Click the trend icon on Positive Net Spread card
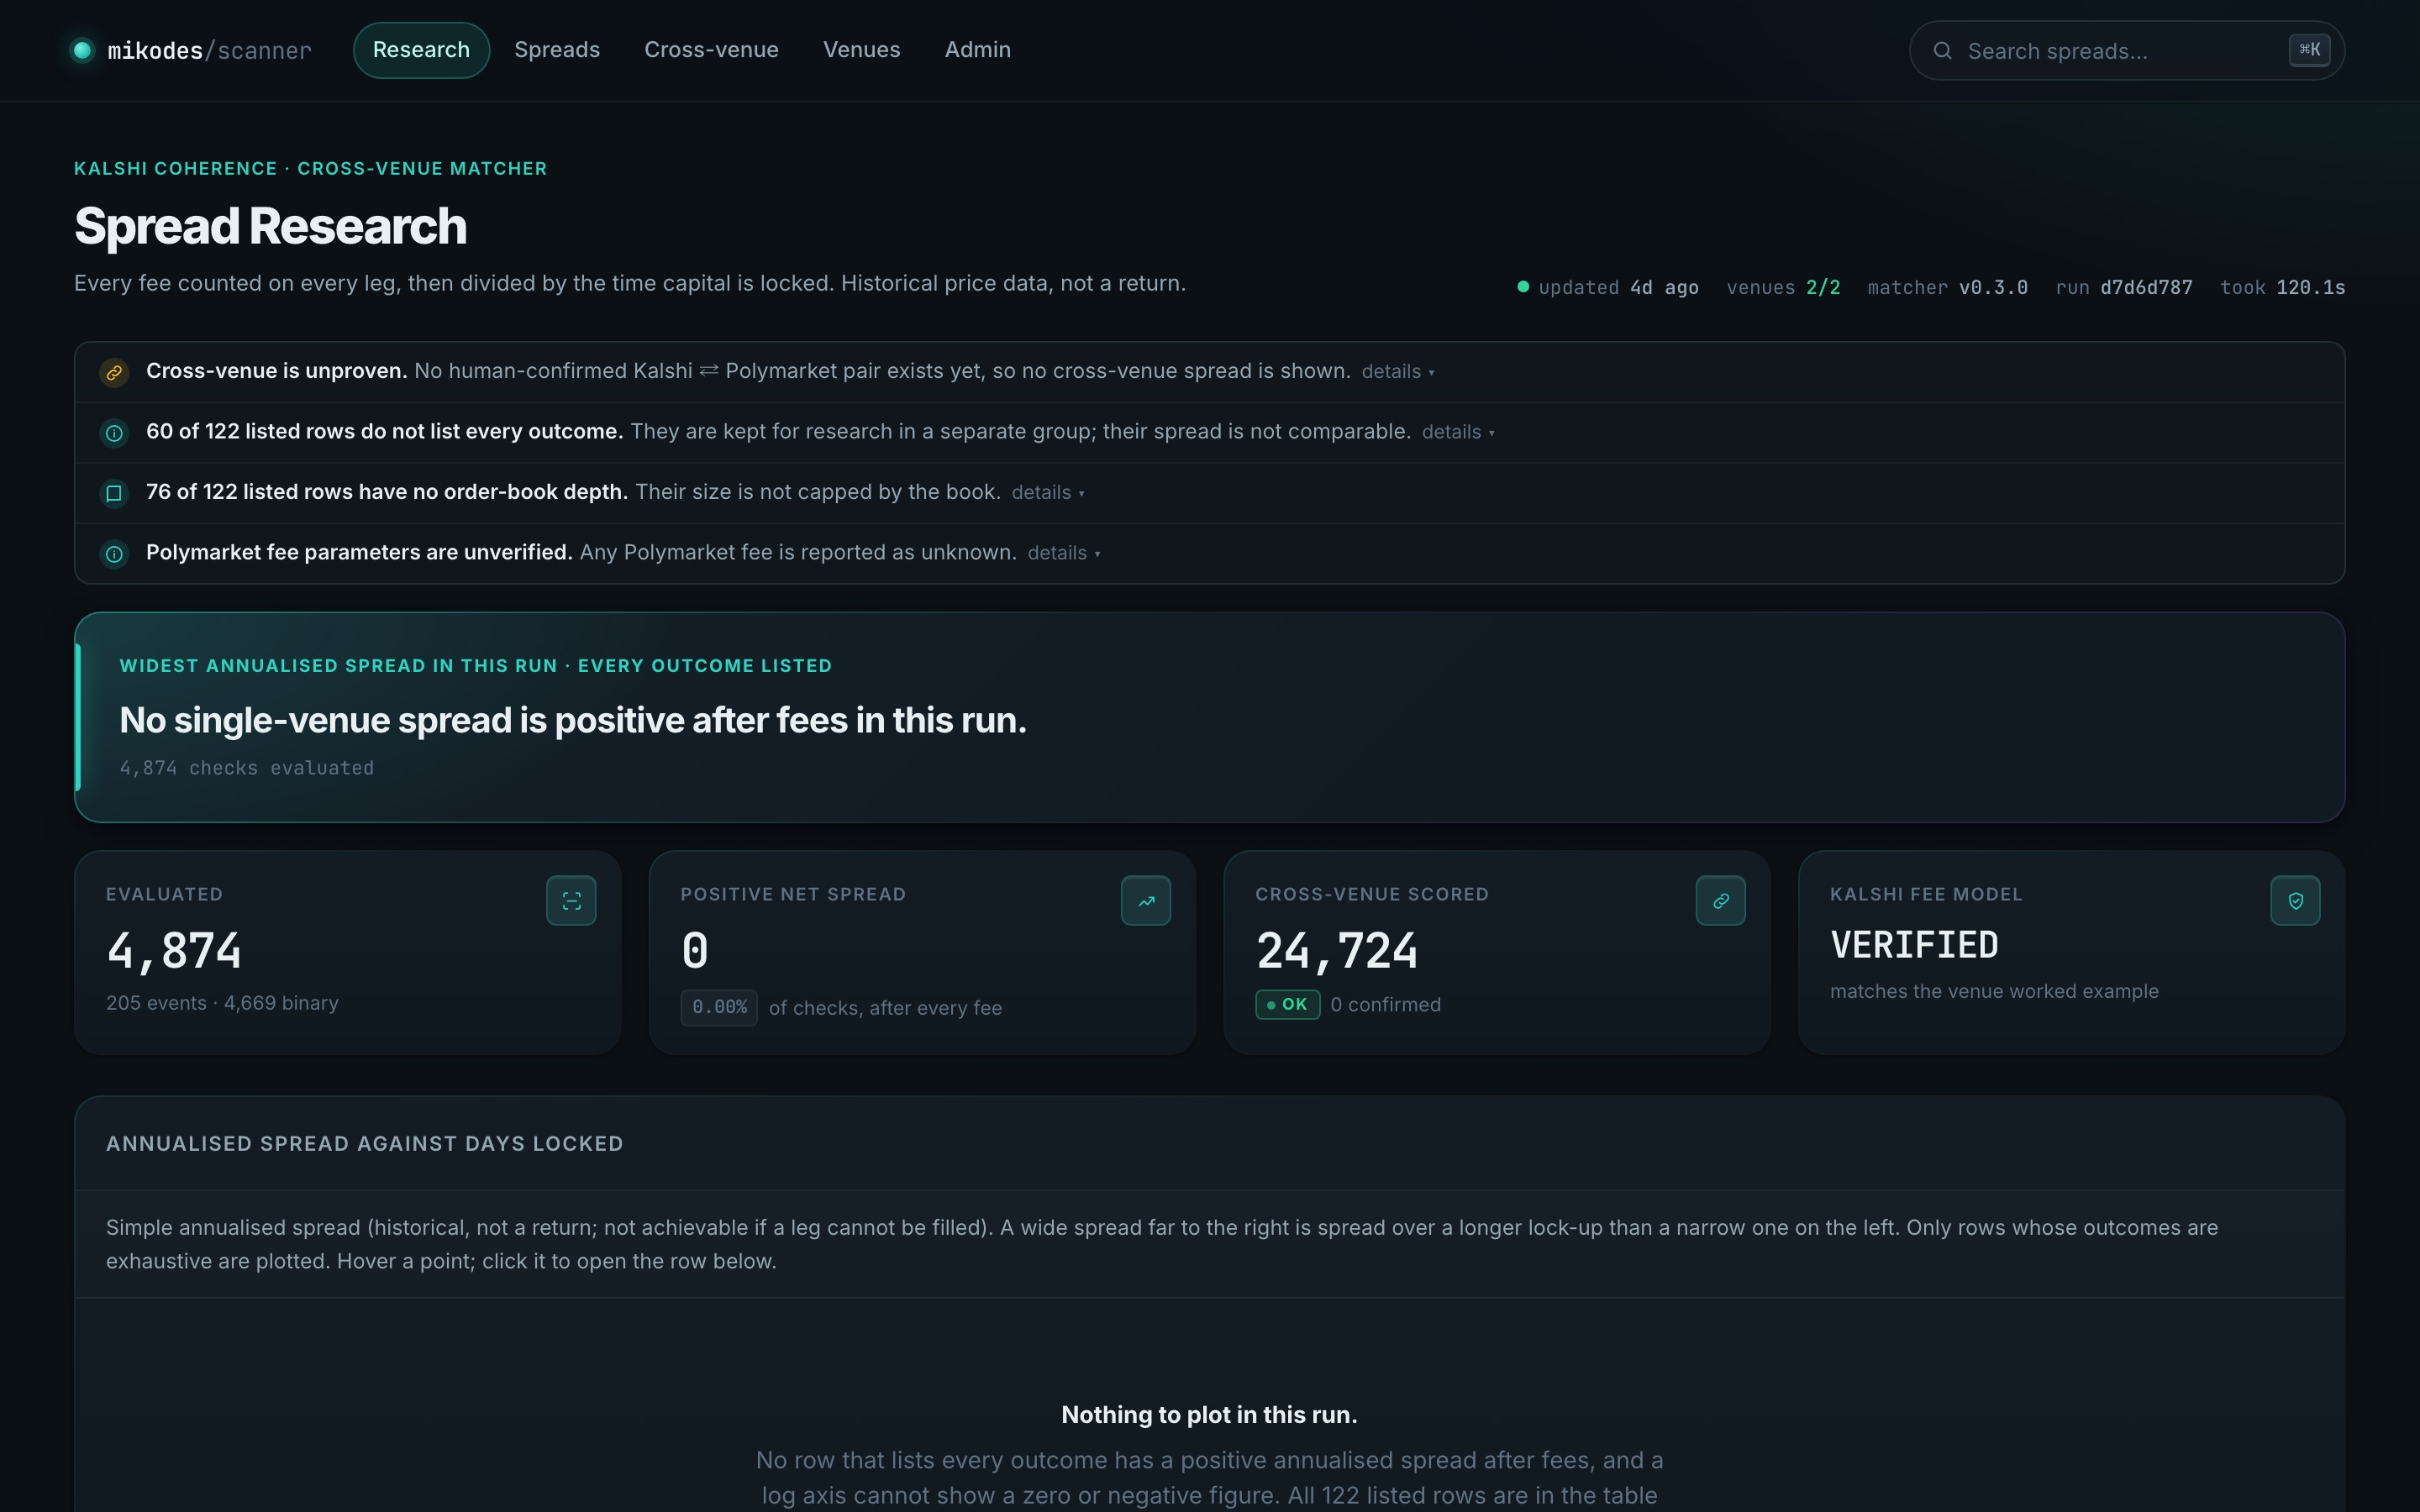This screenshot has height=1512, width=2420. [1146, 900]
